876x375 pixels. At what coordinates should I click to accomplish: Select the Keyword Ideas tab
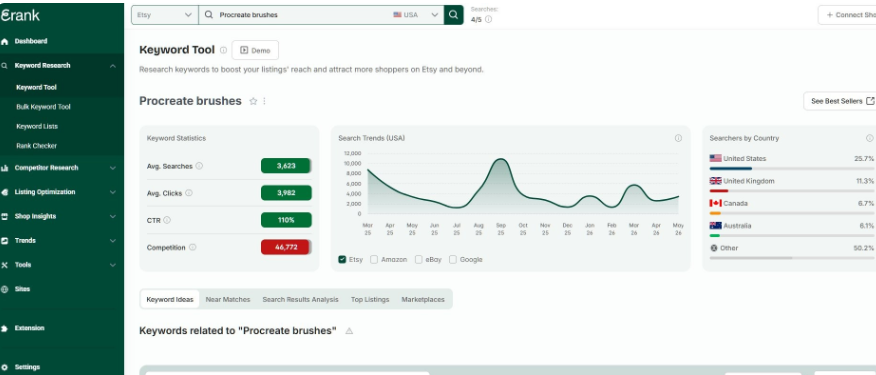click(x=170, y=300)
